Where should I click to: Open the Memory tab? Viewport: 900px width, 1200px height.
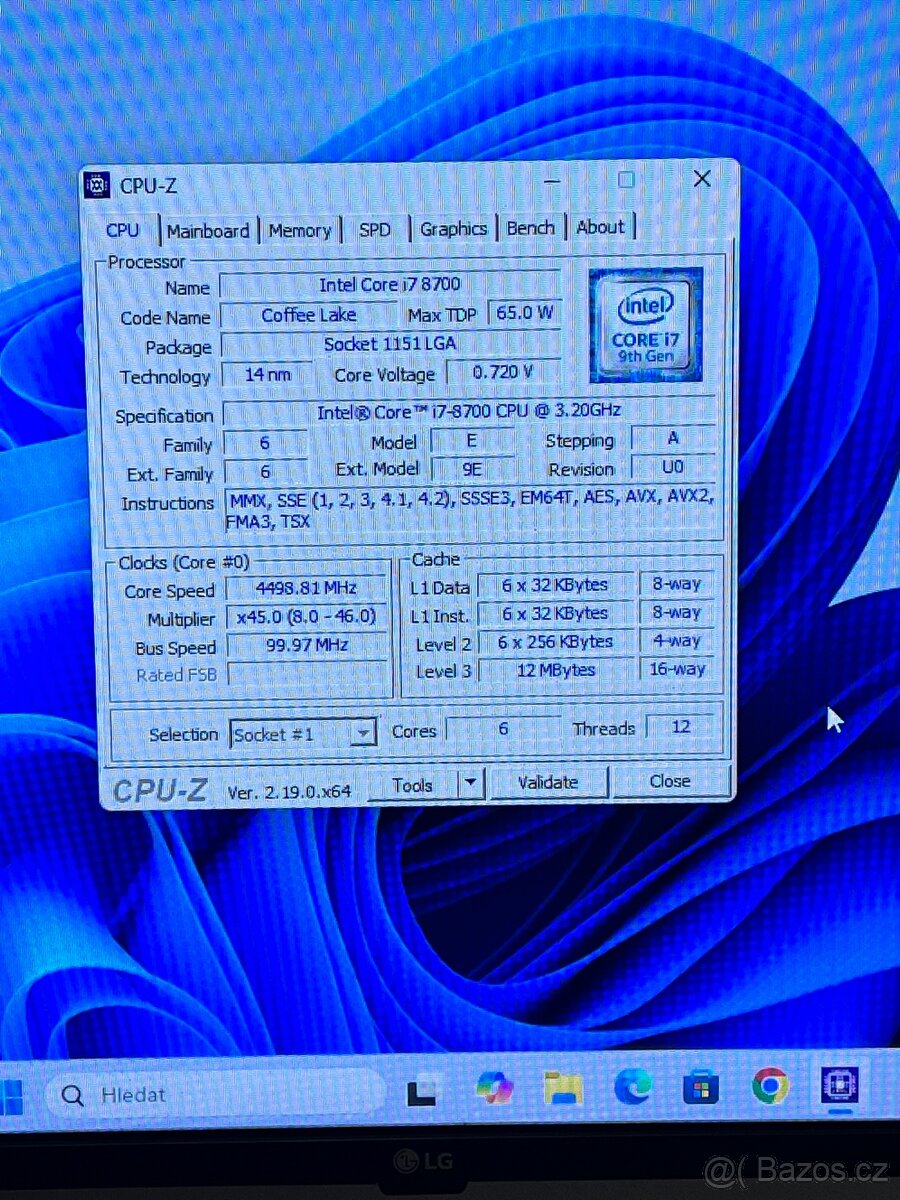299,230
